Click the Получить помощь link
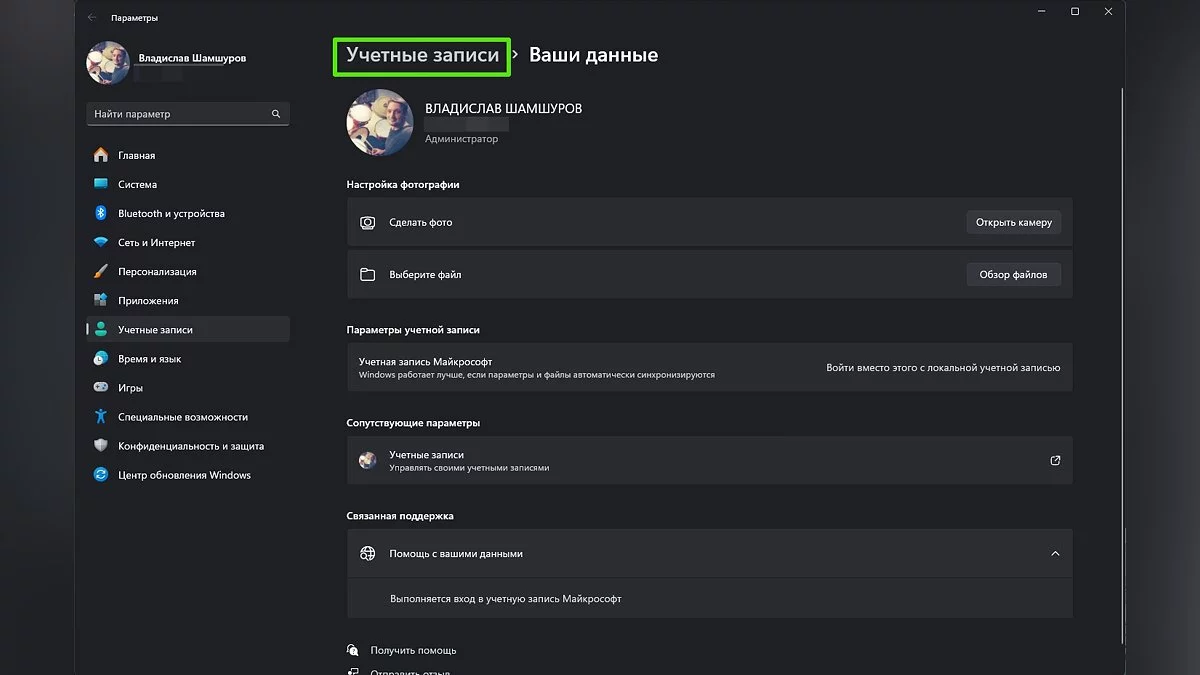Viewport: 1200px width, 675px height. pos(413,650)
